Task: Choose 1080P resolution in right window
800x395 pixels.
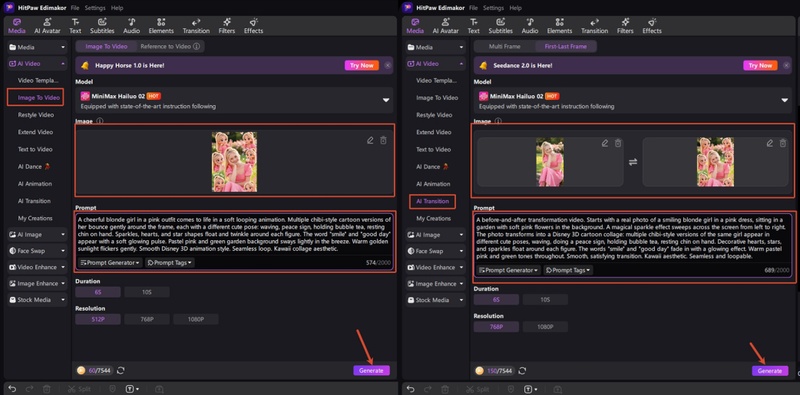Action: pyautogui.click(x=545, y=327)
